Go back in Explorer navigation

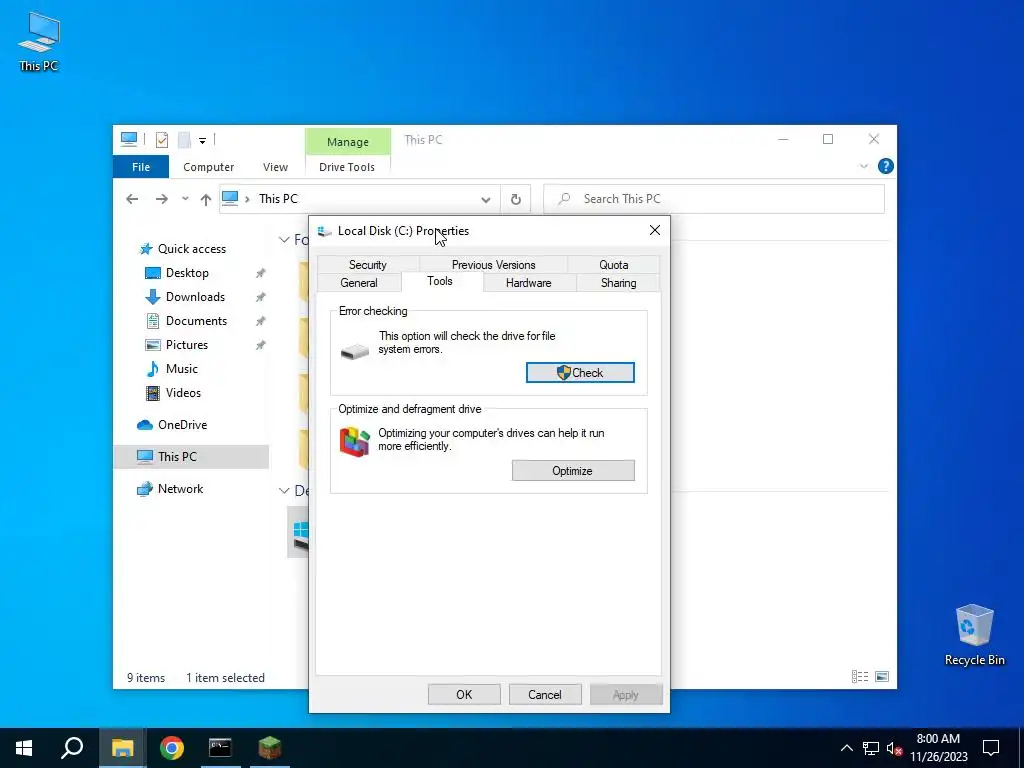point(132,199)
